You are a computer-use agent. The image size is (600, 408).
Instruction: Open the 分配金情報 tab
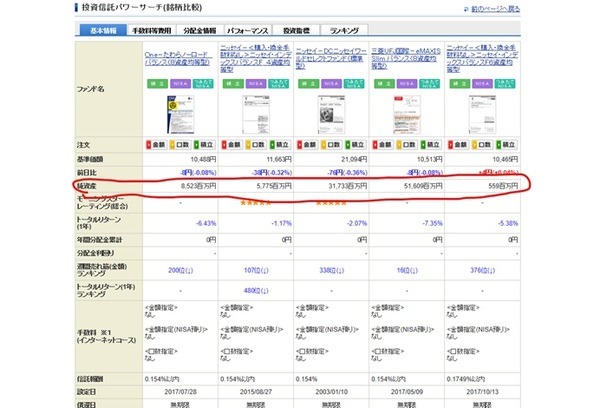click(x=200, y=30)
